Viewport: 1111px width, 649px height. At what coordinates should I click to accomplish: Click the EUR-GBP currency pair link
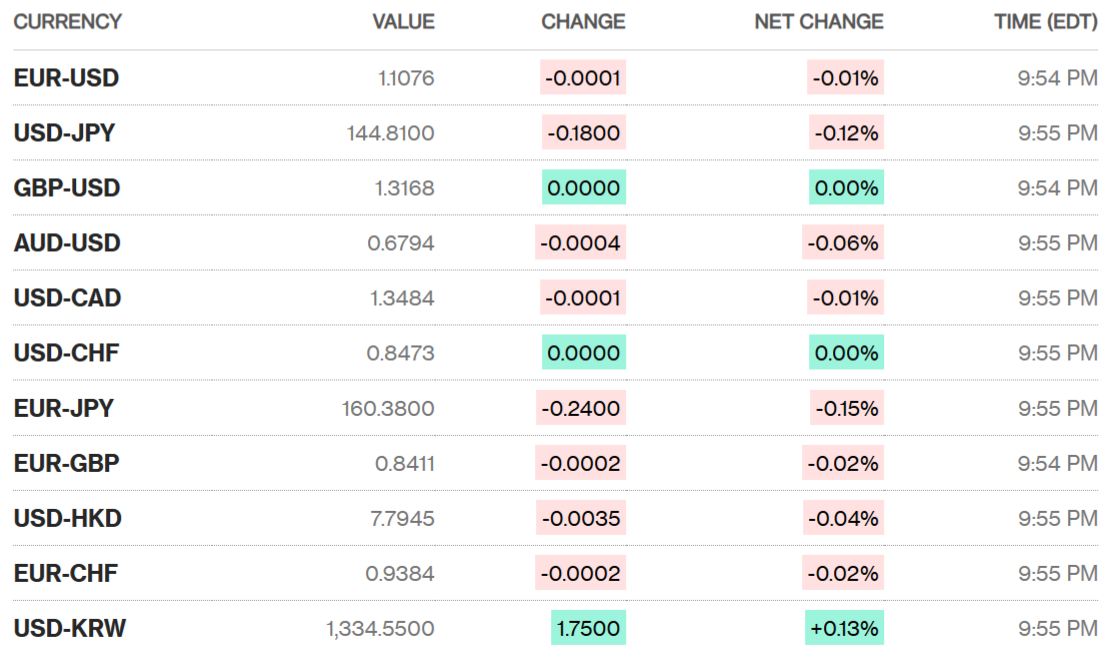pyautogui.click(x=67, y=463)
